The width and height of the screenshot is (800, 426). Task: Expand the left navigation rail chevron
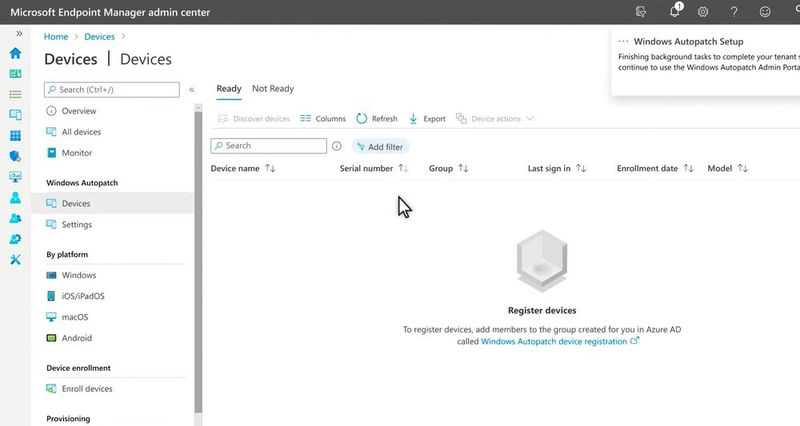click(x=19, y=34)
